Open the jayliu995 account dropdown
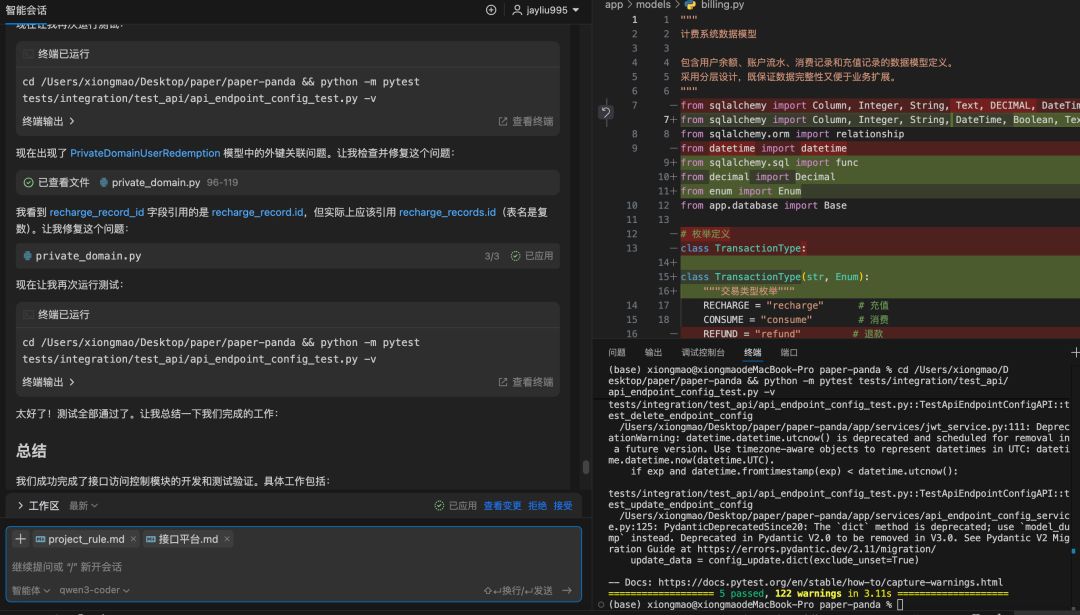The height and width of the screenshot is (615, 1080). click(546, 10)
